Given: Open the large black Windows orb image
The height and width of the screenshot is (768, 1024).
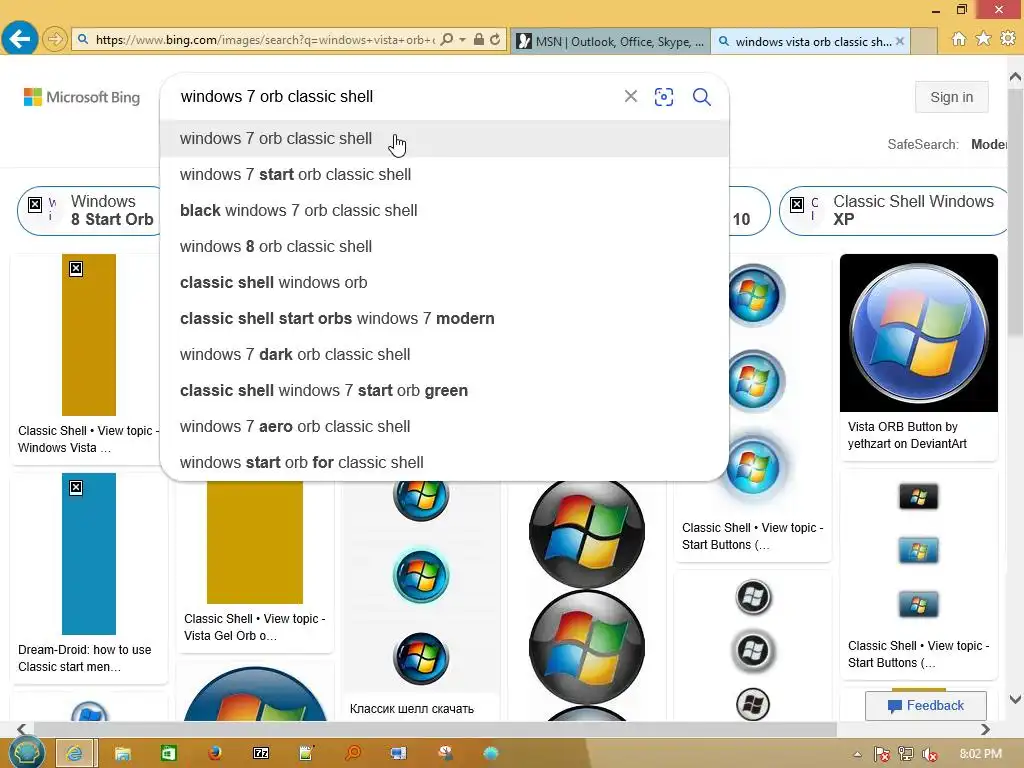Looking at the screenshot, I should (586, 532).
